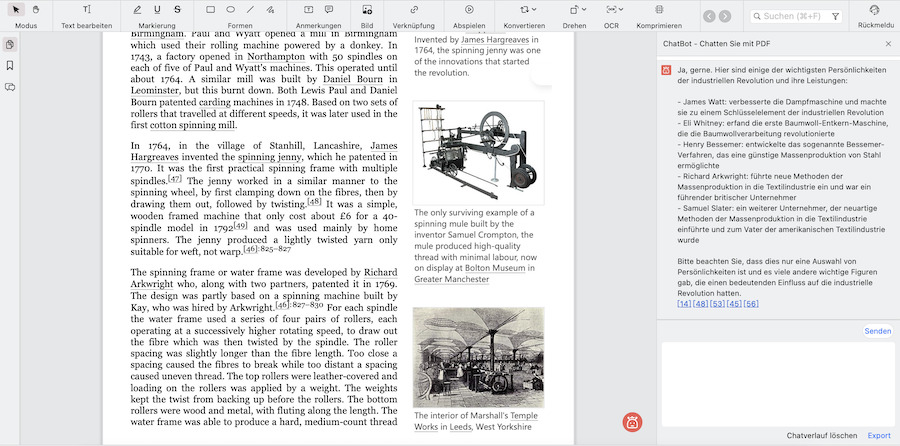Screen dimensions: 900x446
Task: Close the ChatBot panel
Action: point(888,44)
